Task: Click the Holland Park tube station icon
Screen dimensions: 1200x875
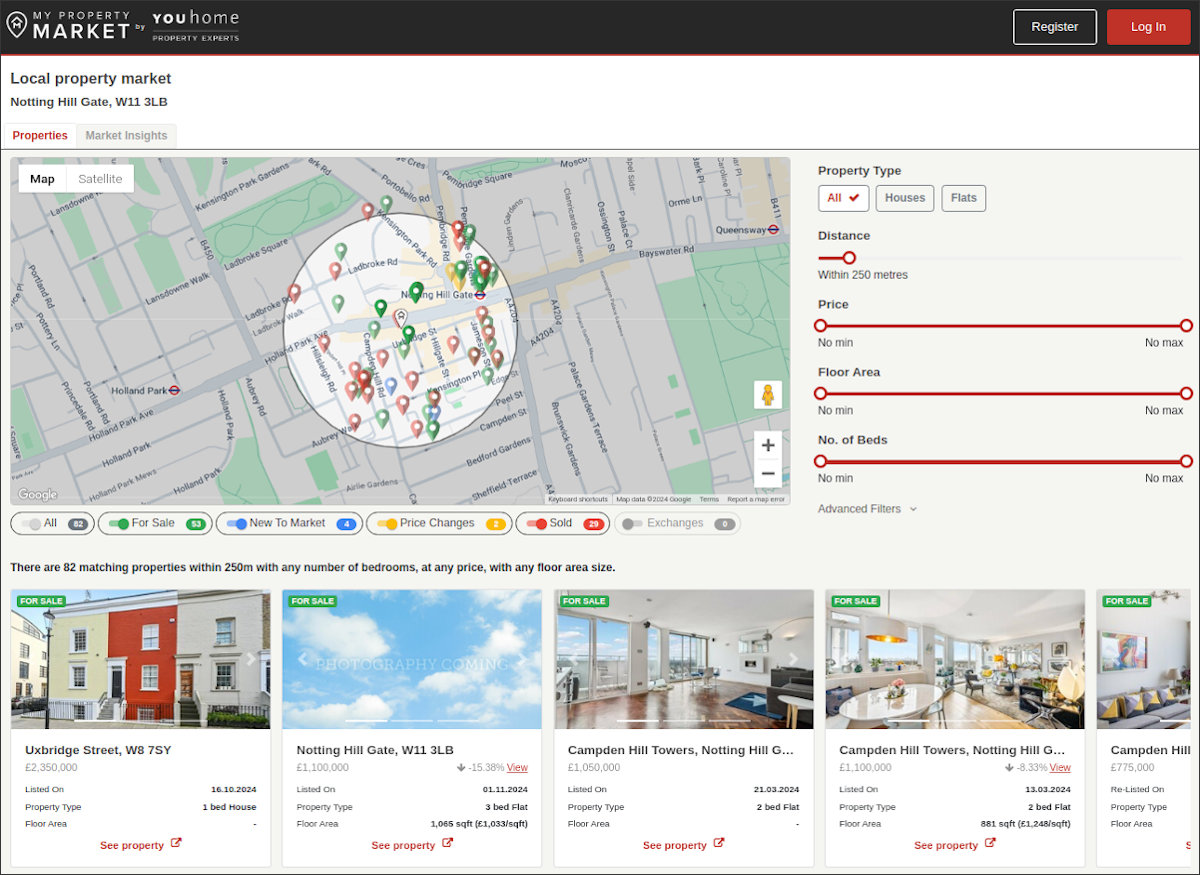Action: tap(175, 390)
